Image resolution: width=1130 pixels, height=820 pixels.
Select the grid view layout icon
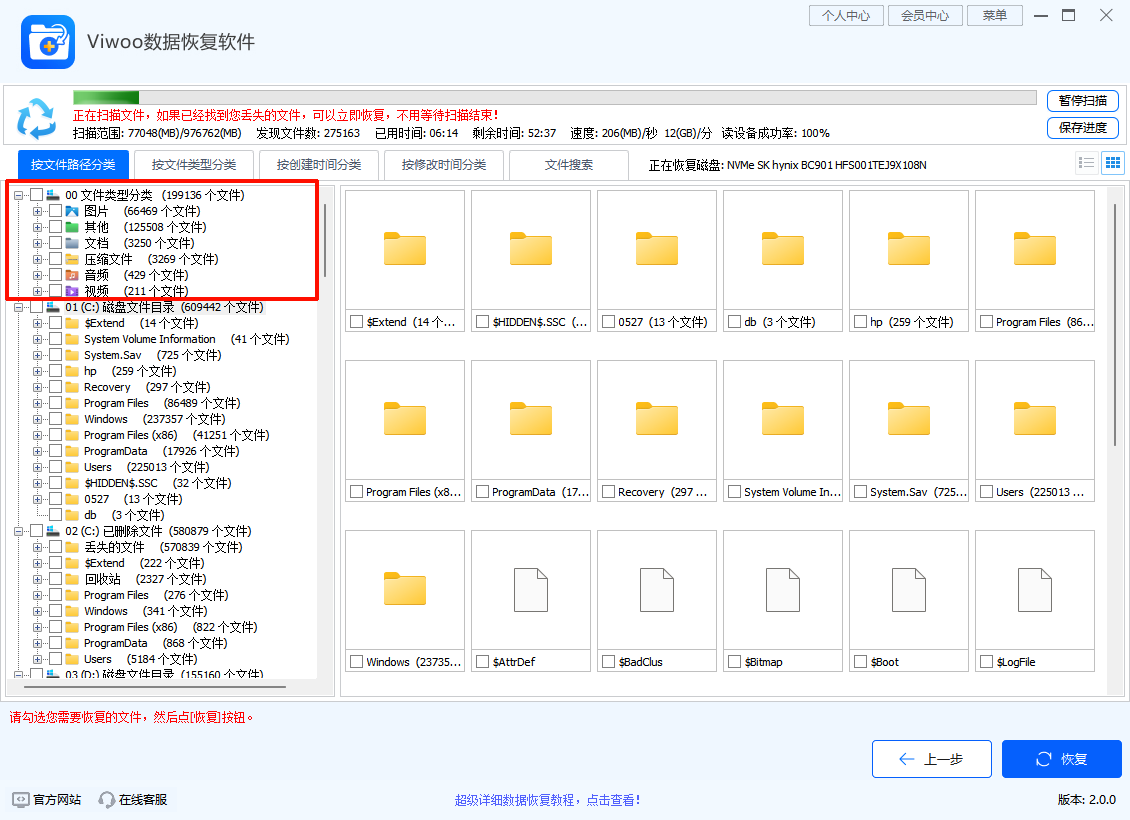[1113, 162]
